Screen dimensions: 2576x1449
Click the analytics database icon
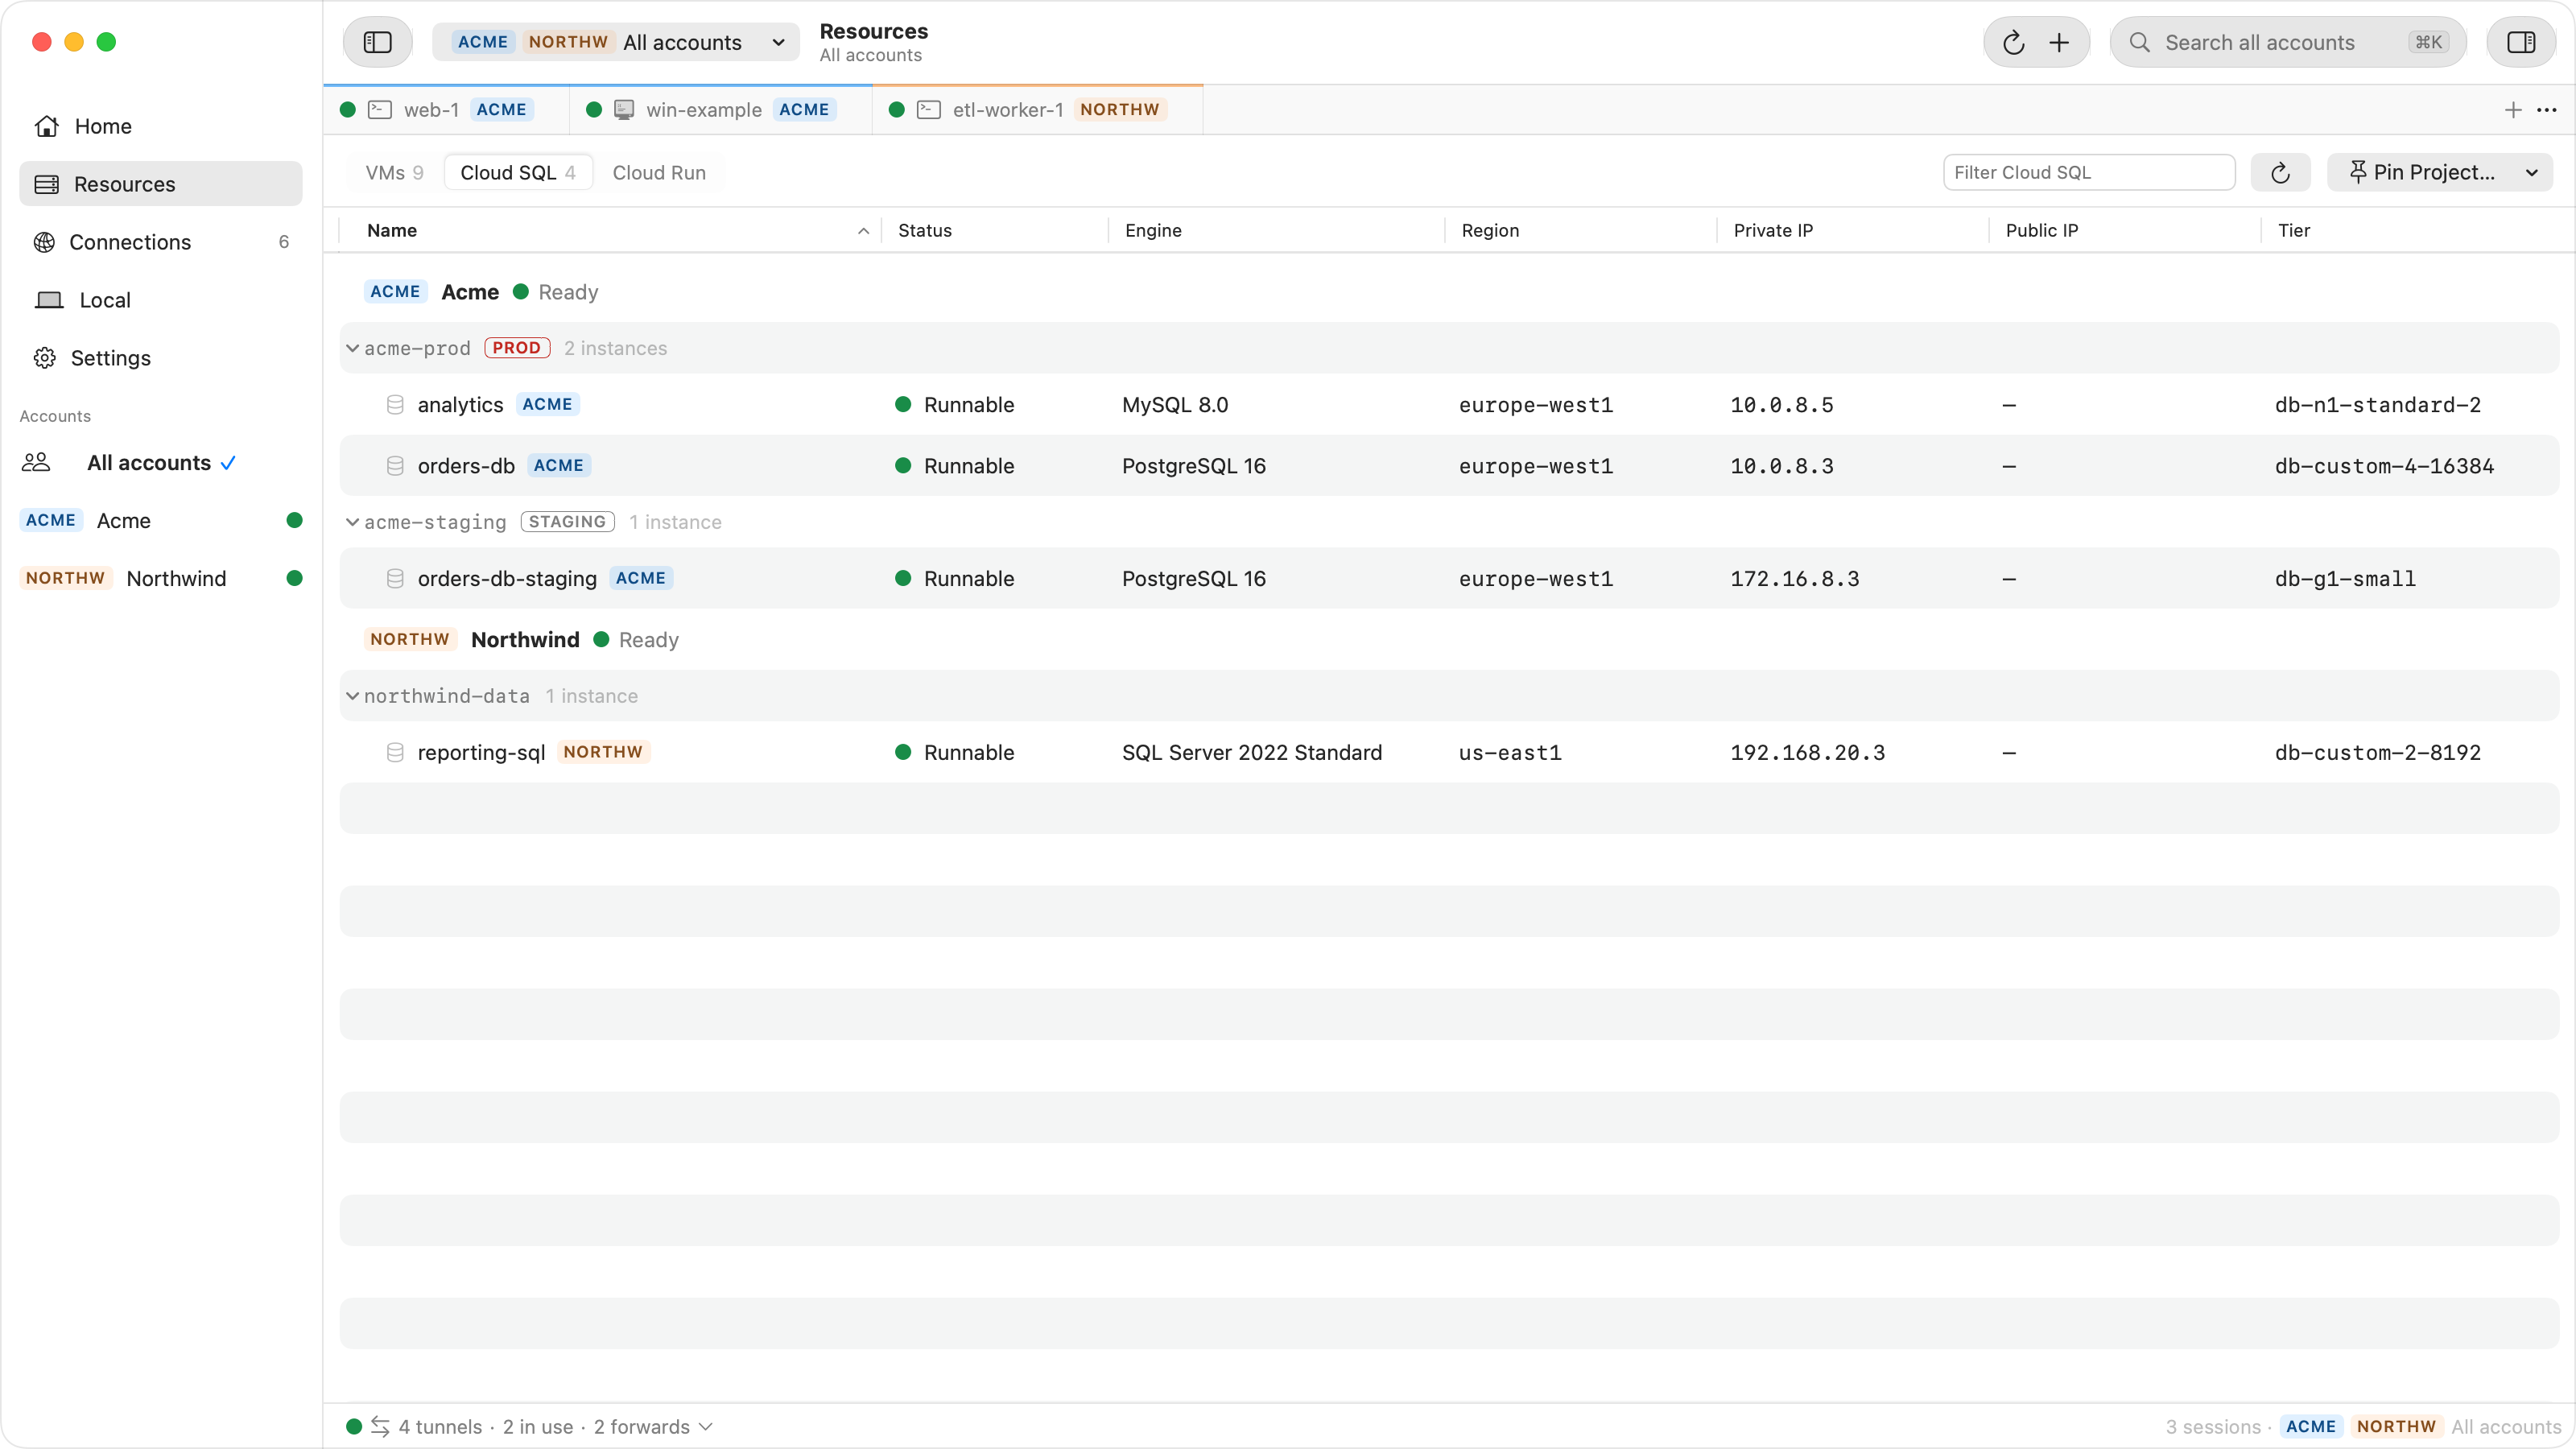[395, 405]
